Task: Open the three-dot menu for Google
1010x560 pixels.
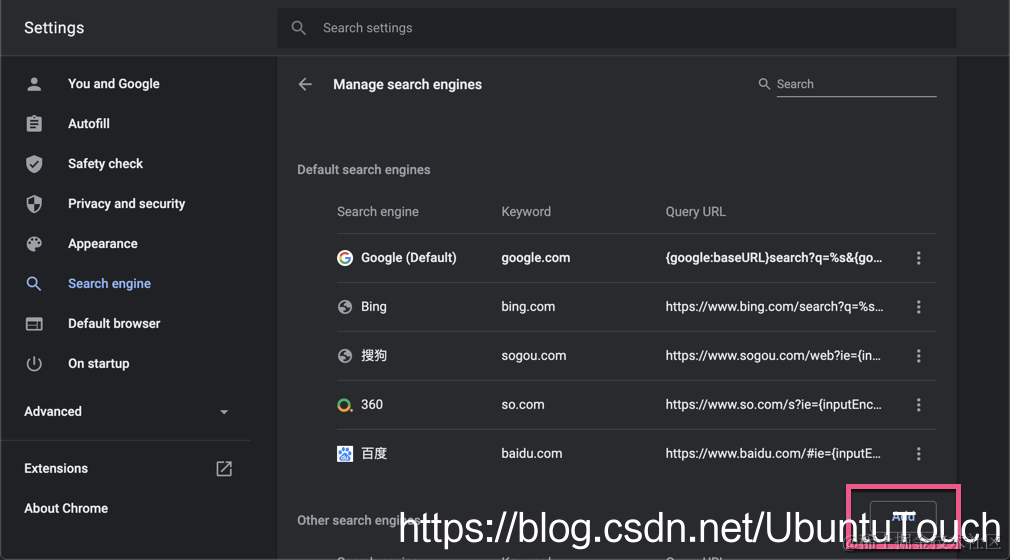Action: (x=918, y=258)
